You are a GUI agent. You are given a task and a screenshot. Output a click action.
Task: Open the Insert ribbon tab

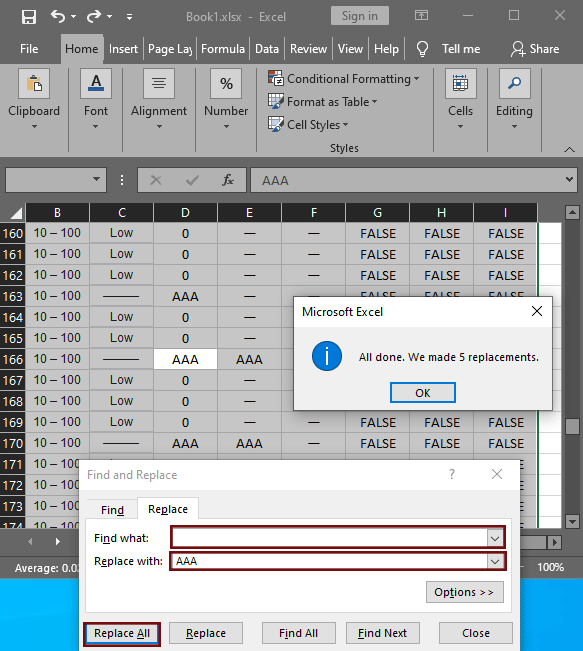(123, 49)
